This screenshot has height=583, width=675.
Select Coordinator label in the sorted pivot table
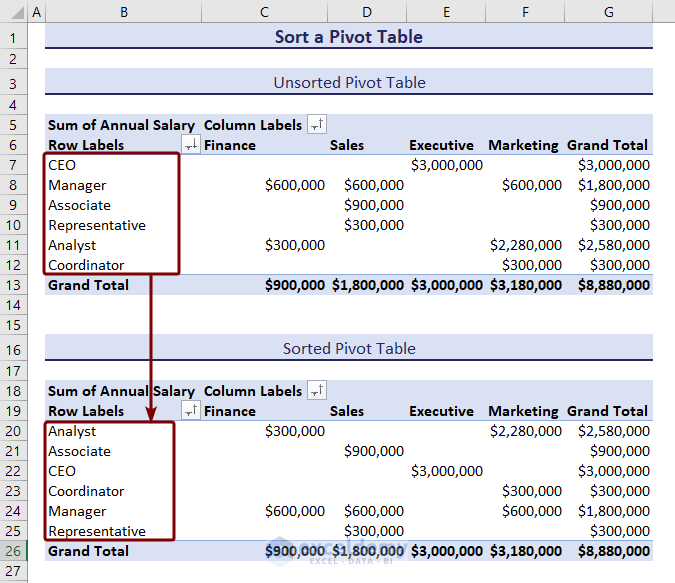point(86,491)
